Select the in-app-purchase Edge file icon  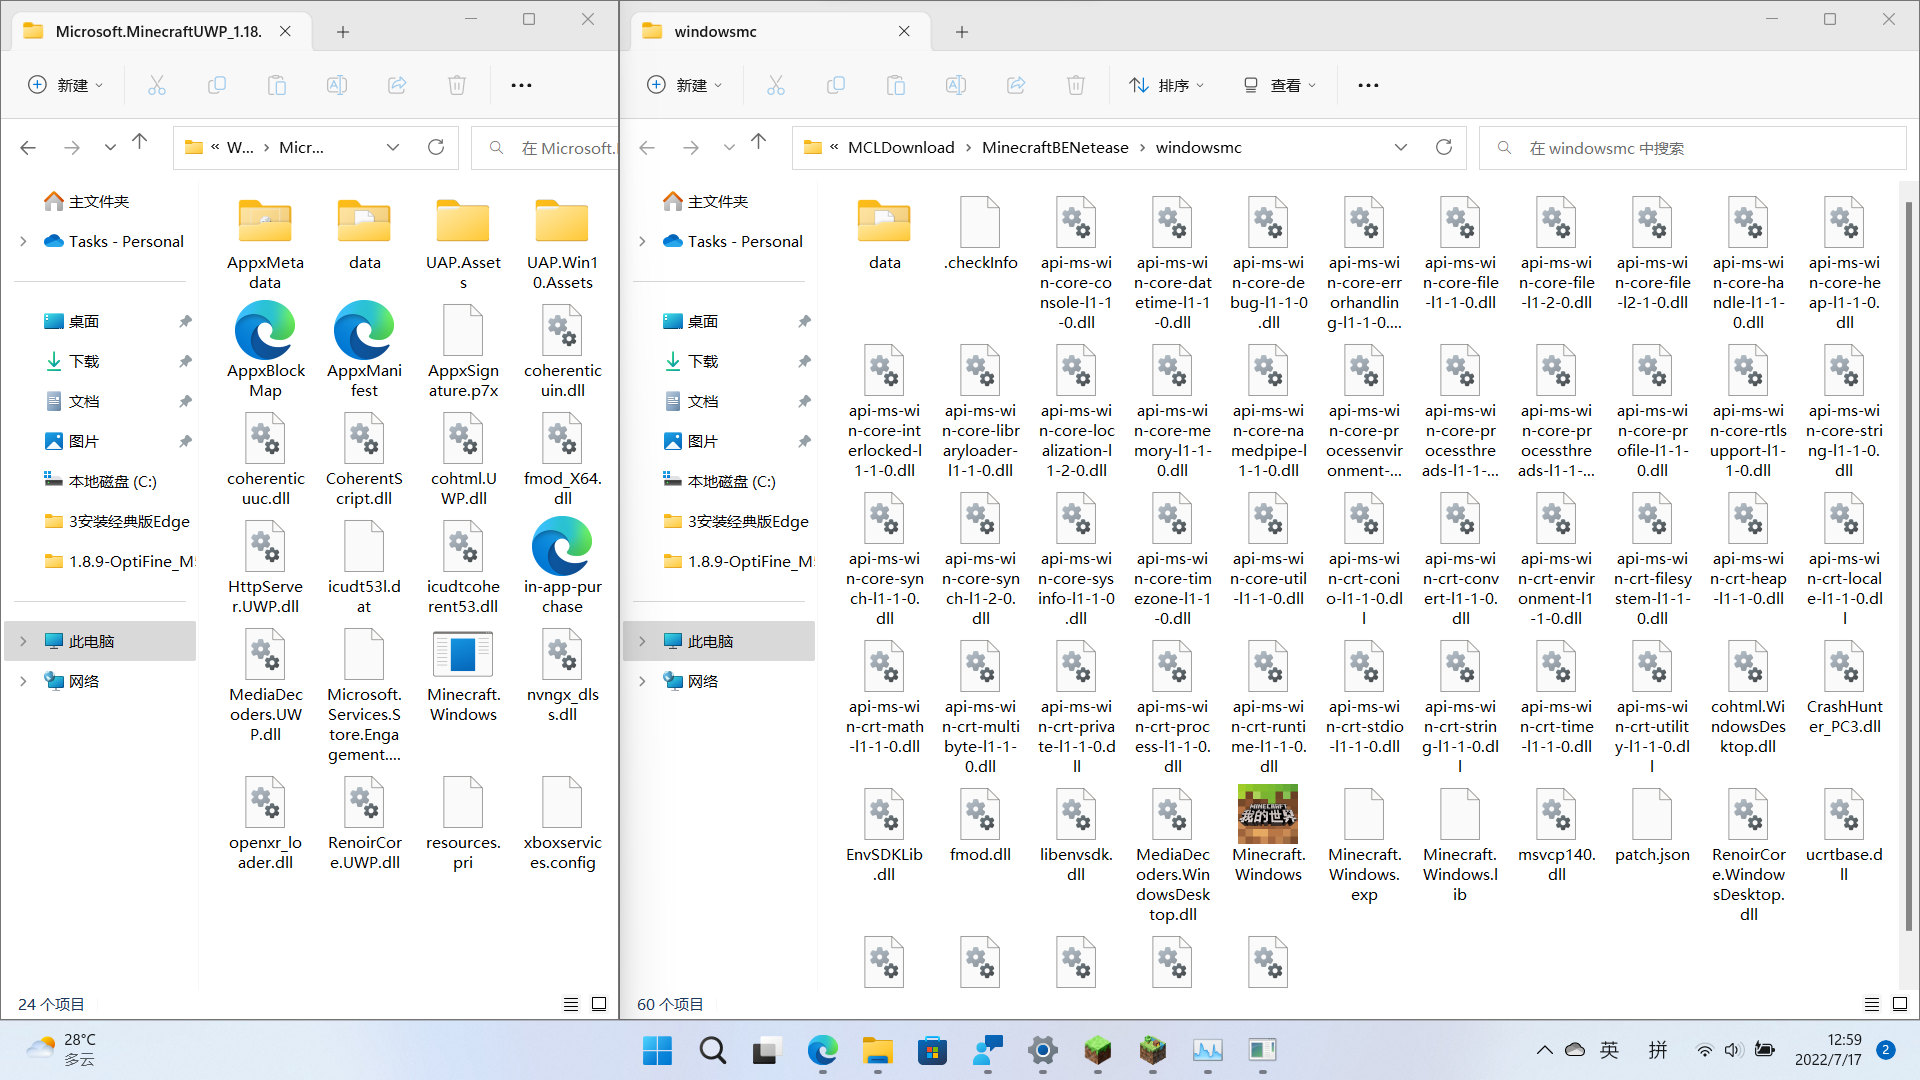tap(562, 566)
